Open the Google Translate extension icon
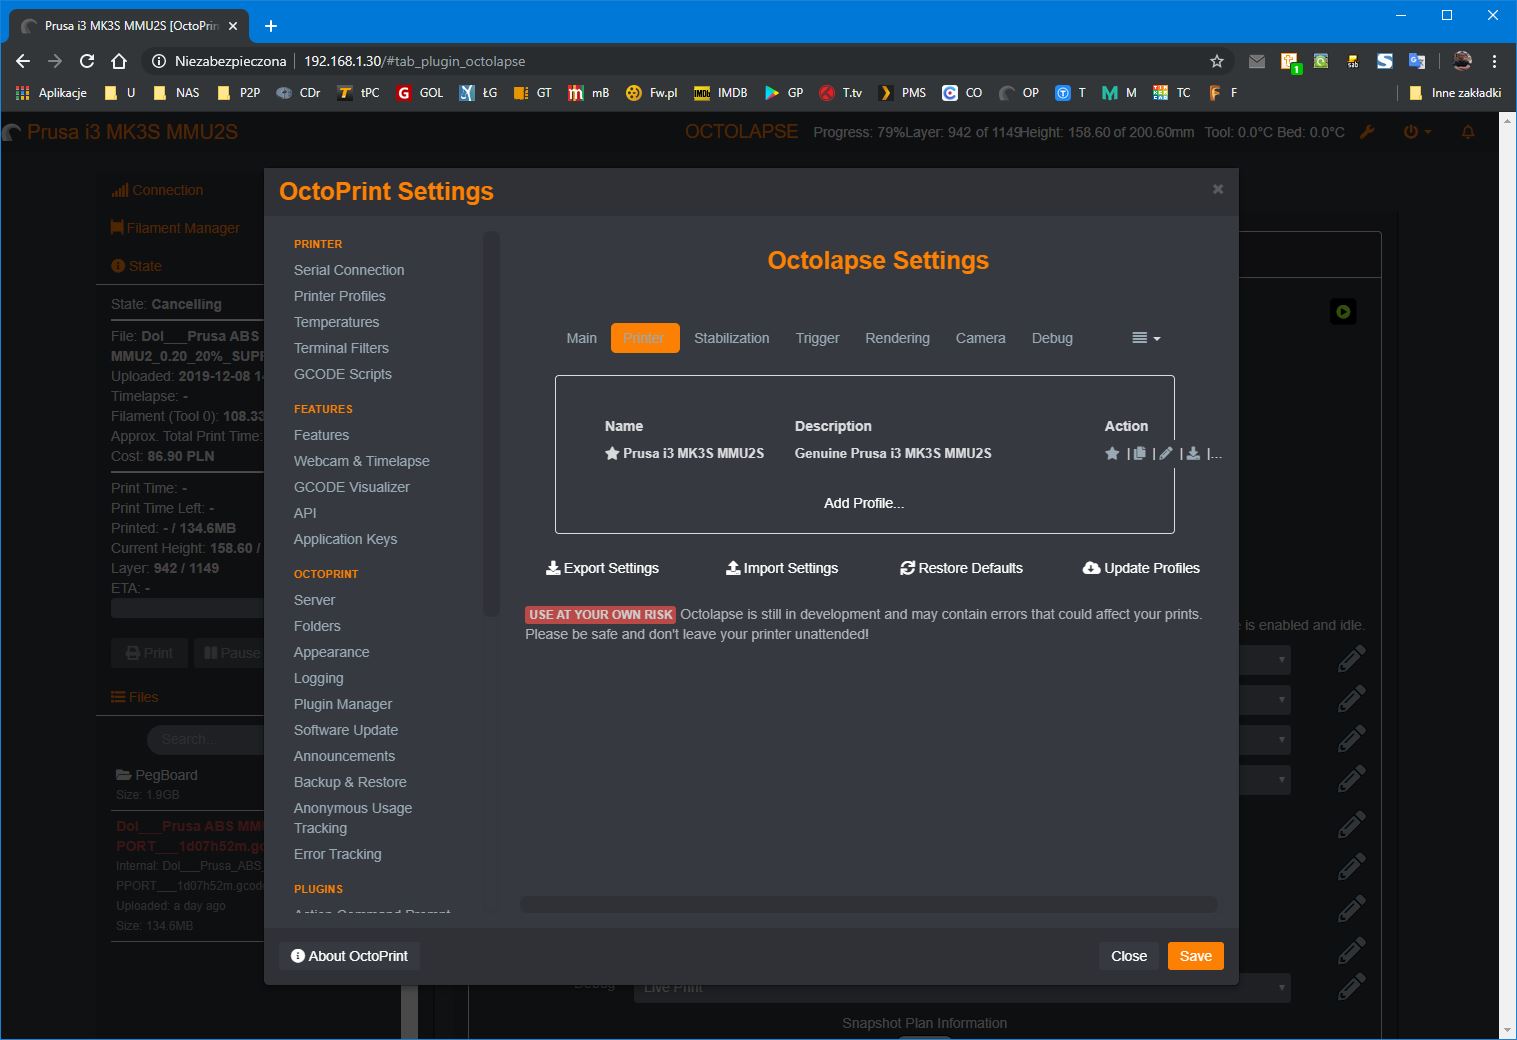 (x=1417, y=61)
